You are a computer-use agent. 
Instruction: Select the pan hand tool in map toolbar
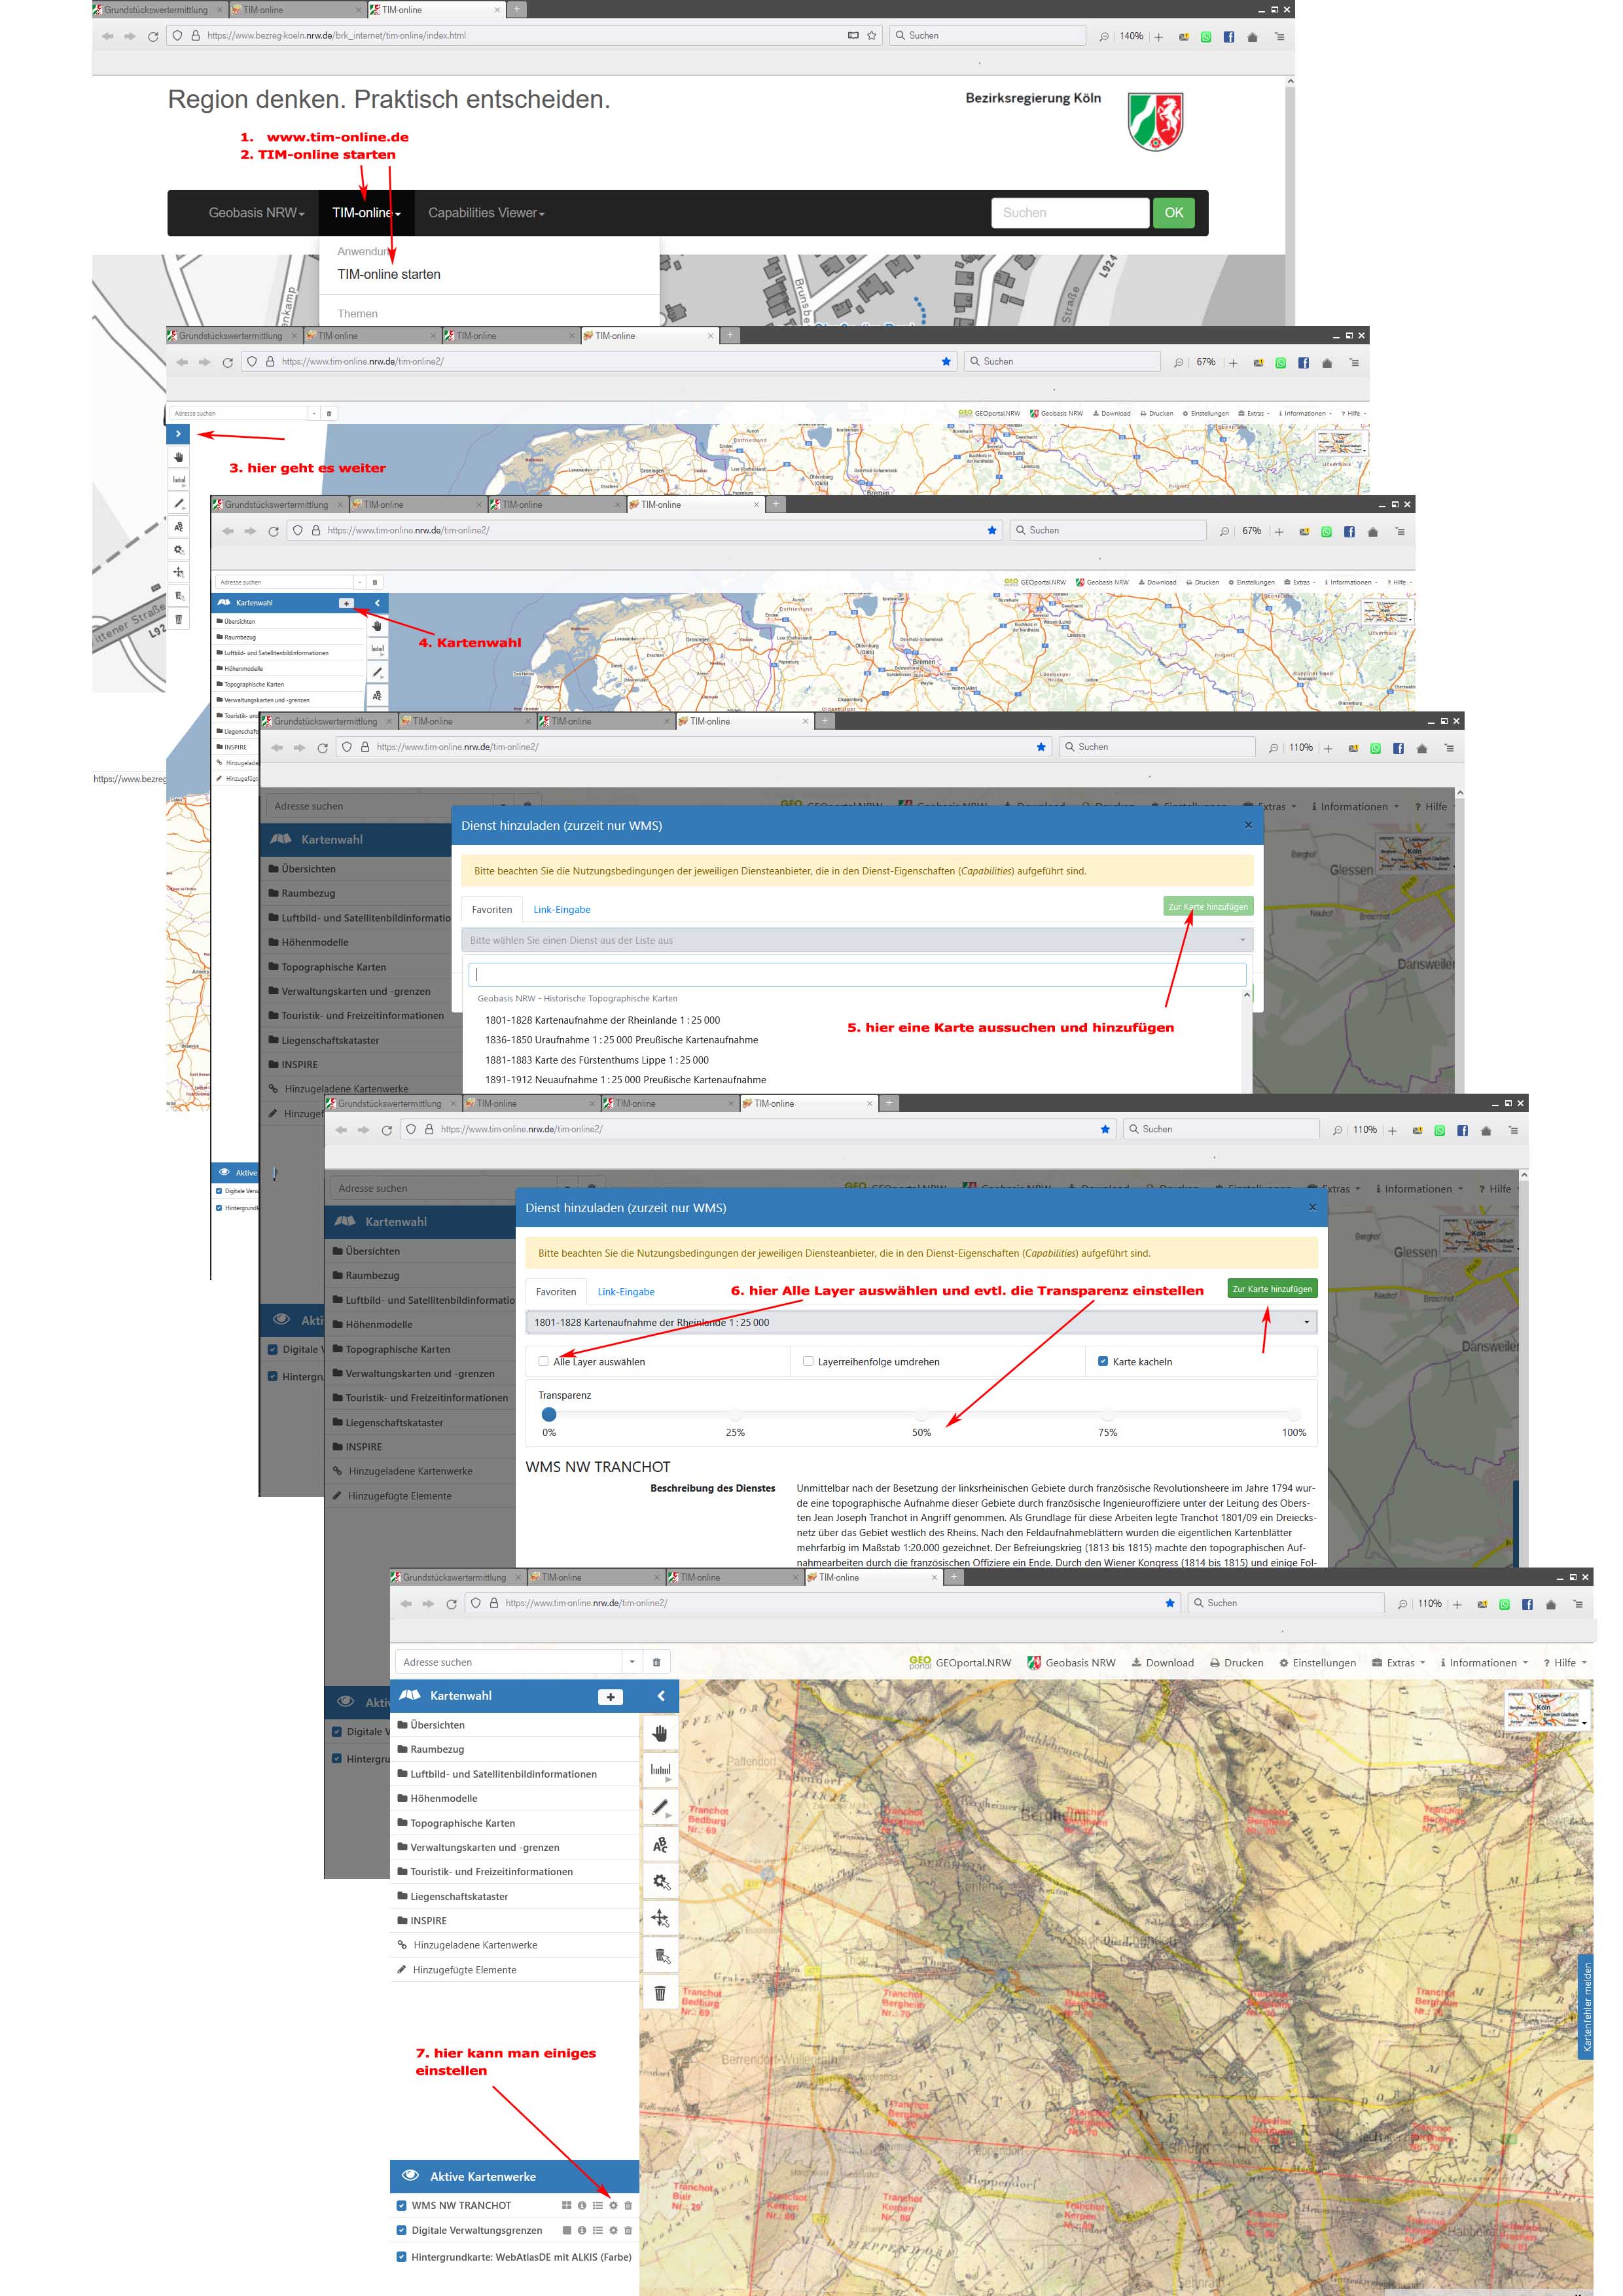click(x=659, y=1733)
